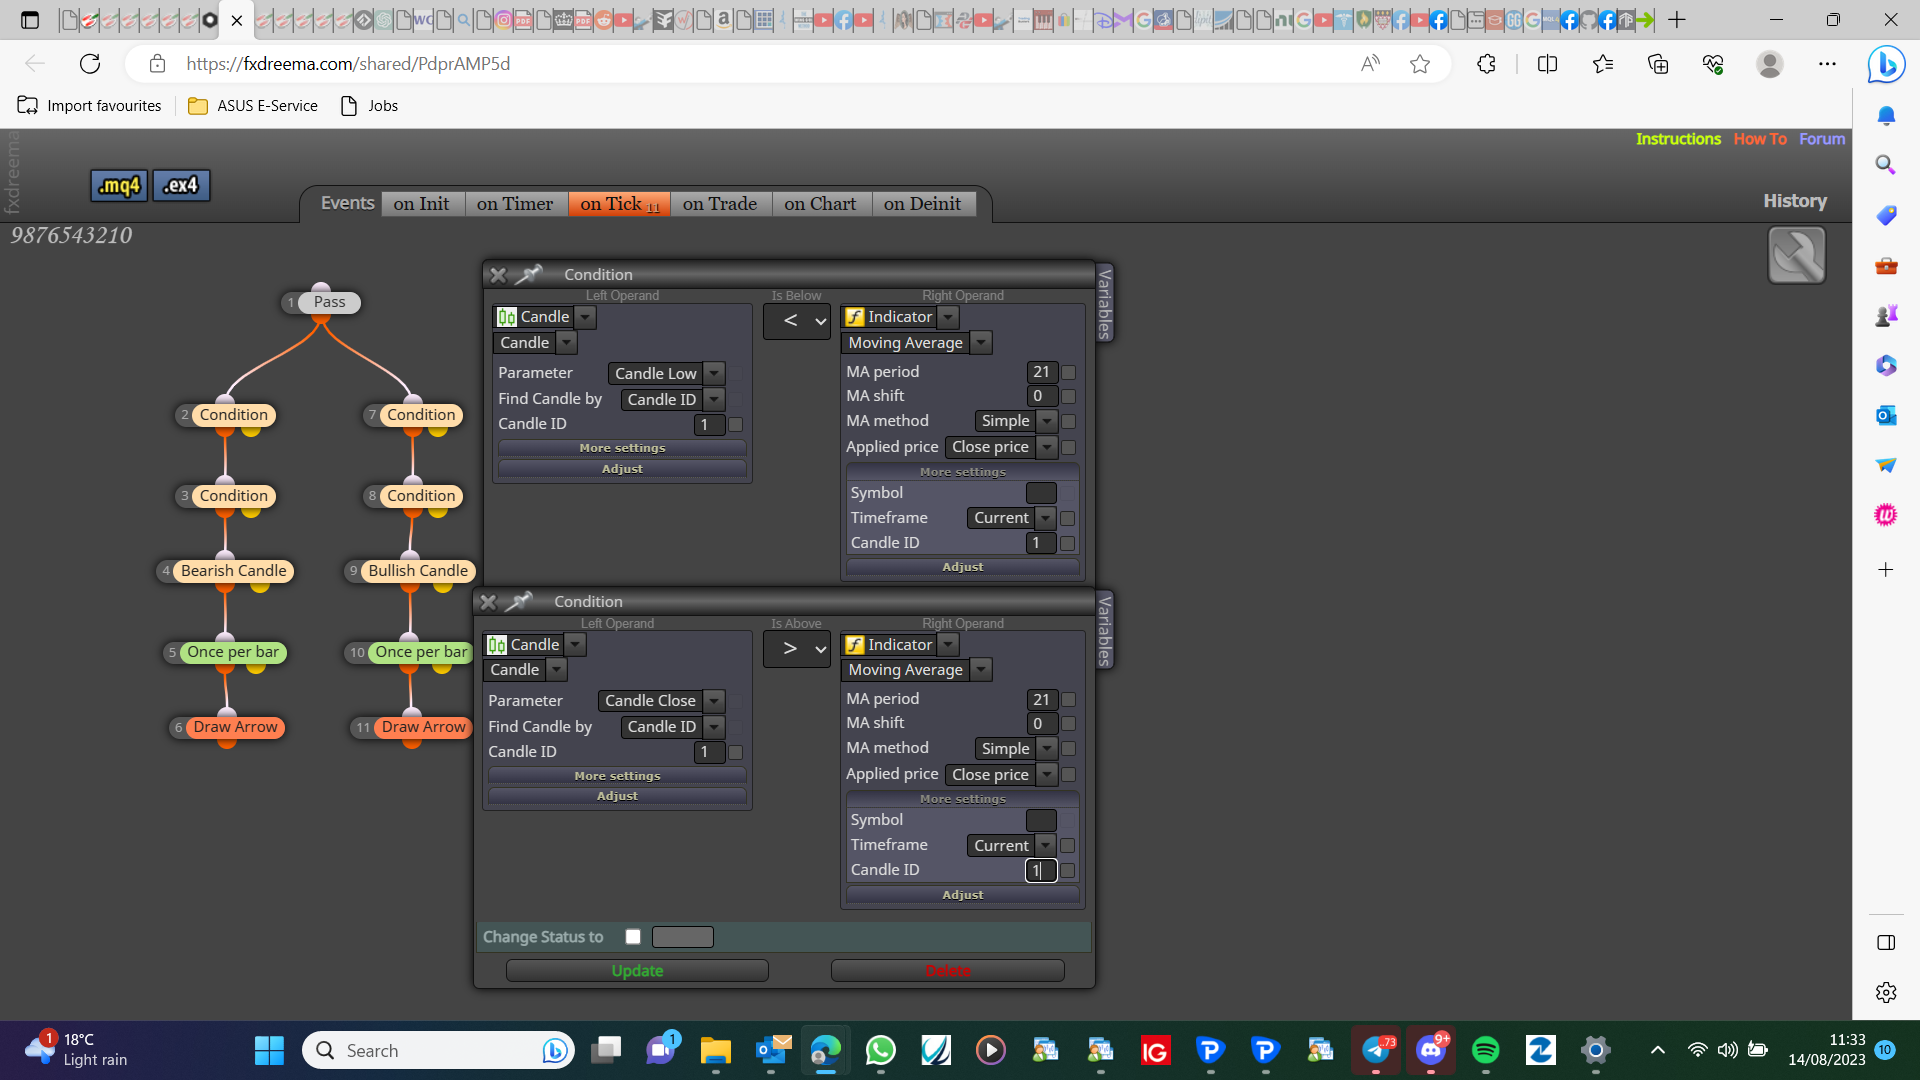1920x1080 pixels.
Task: Switch to the on Init event tab
Action: coord(422,204)
